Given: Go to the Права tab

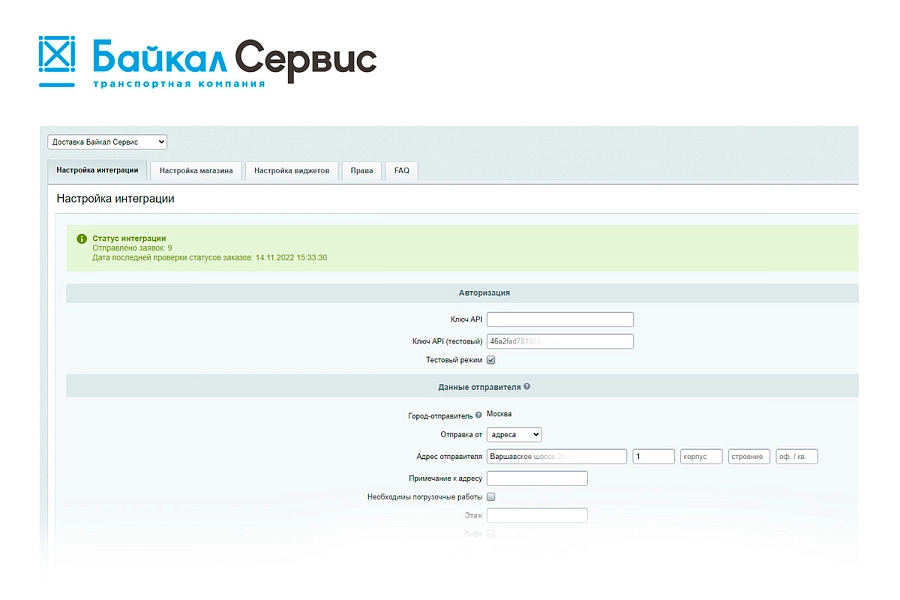Looking at the screenshot, I should click(362, 171).
